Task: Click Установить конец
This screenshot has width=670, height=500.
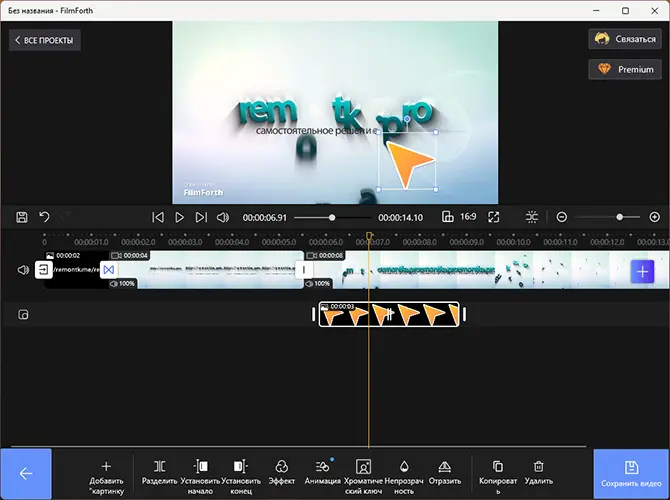Action: tap(241, 478)
